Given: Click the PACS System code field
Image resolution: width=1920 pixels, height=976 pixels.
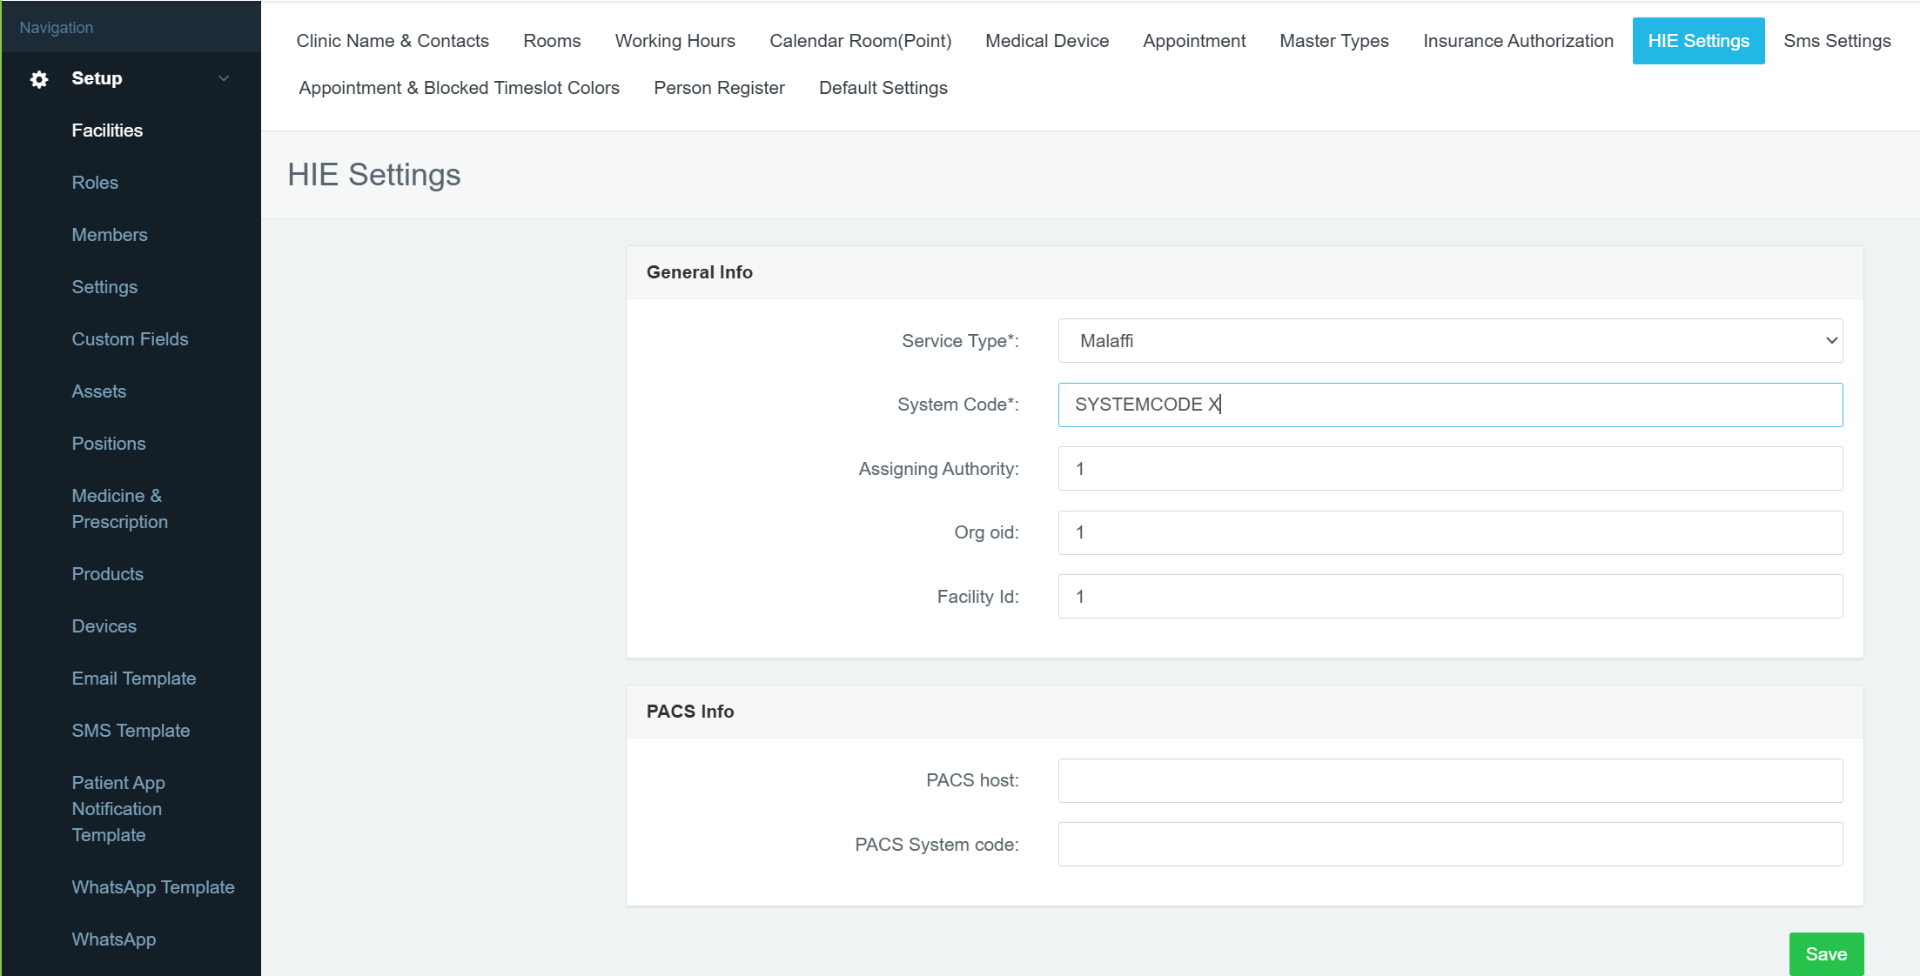Looking at the screenshot, I should [x=1450, y=845].
